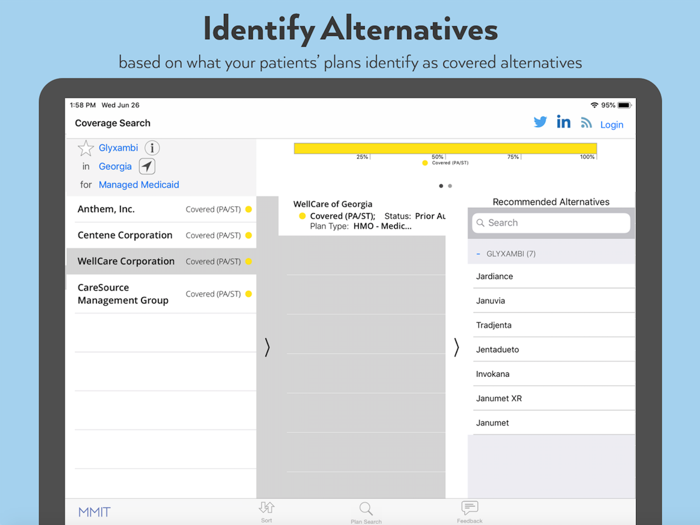The width and height of the screenshot is (700, 525).
Task: Open the RSS feed icon
Action: (586, 123)
